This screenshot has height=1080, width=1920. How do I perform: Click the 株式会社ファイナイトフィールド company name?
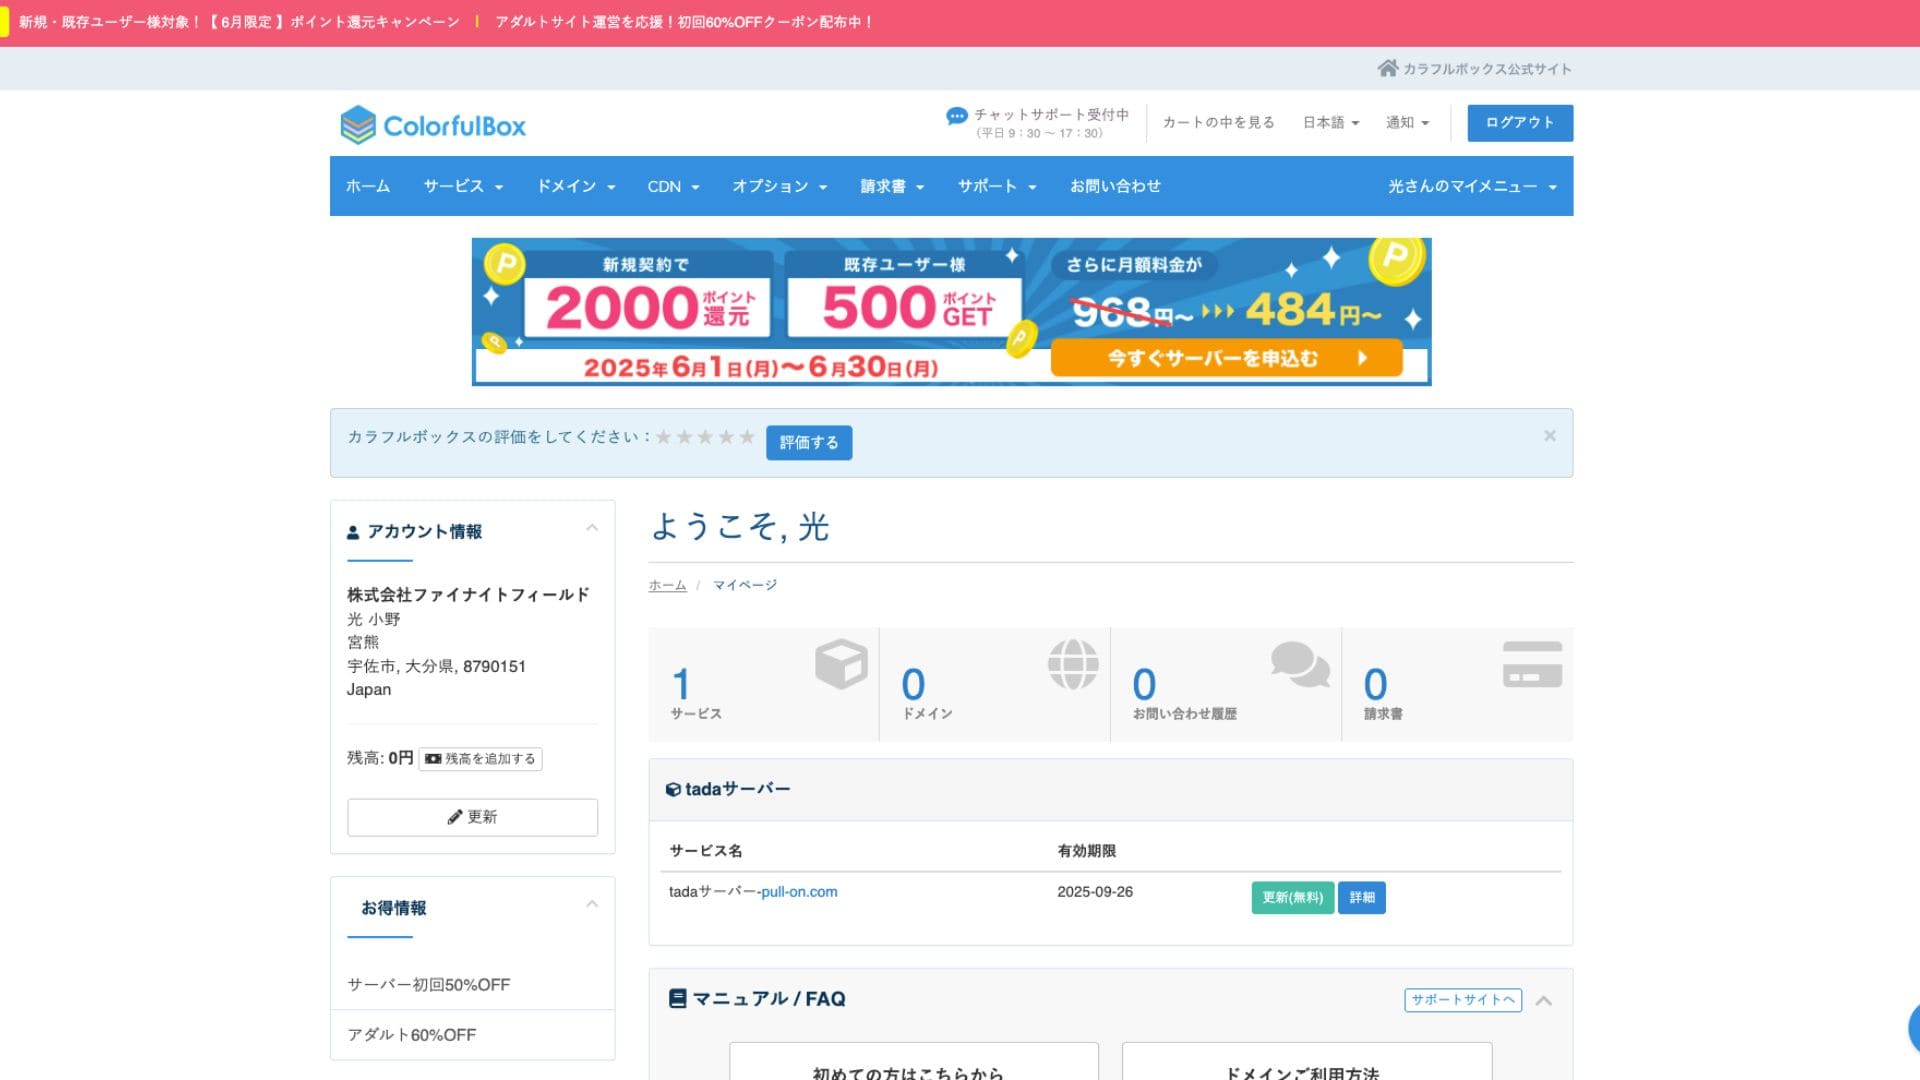click(468, 595)
